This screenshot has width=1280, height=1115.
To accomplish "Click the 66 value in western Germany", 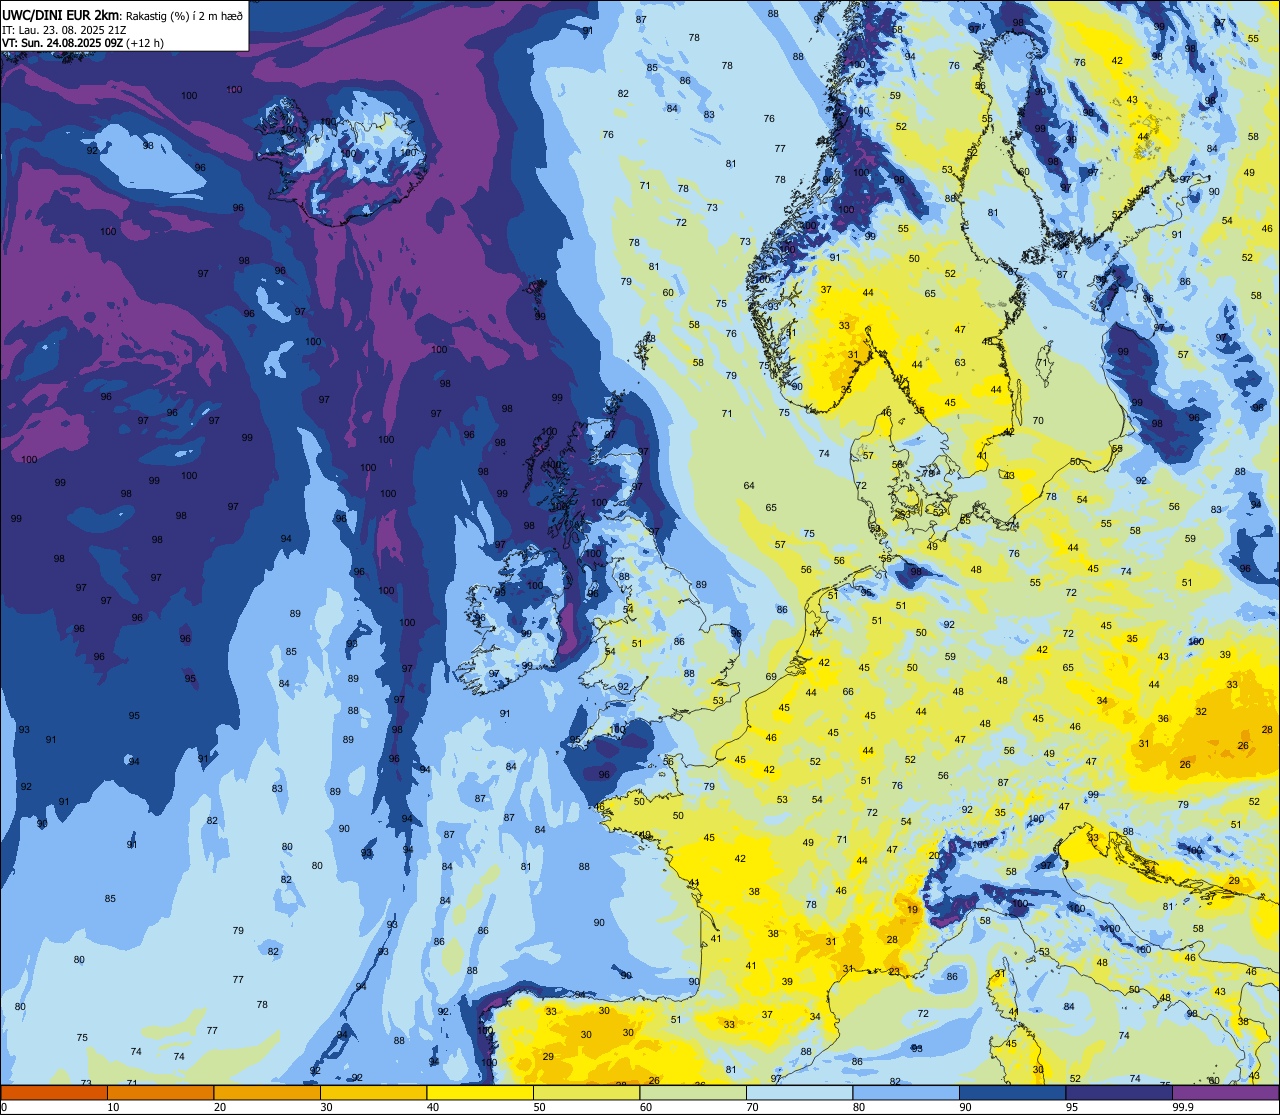I will [848, 692].
